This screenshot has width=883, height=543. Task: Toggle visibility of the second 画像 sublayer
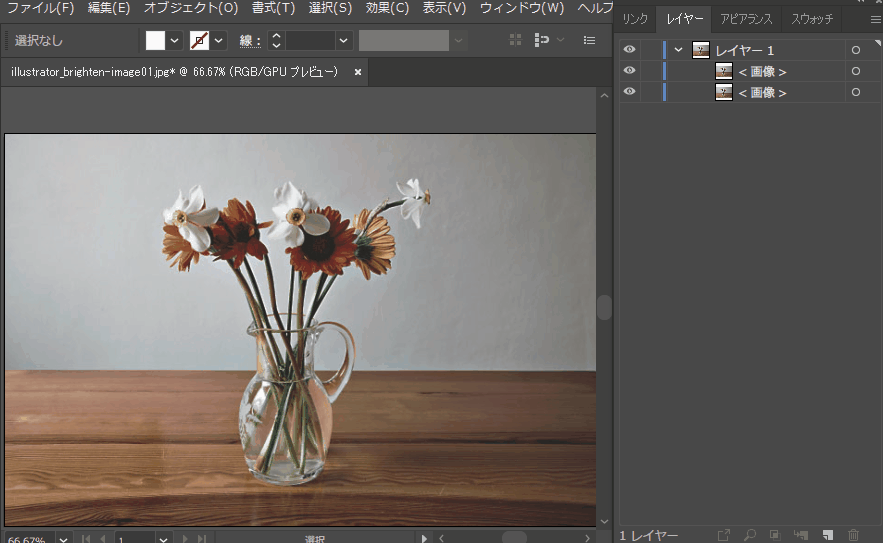click(x=629, y=92)
